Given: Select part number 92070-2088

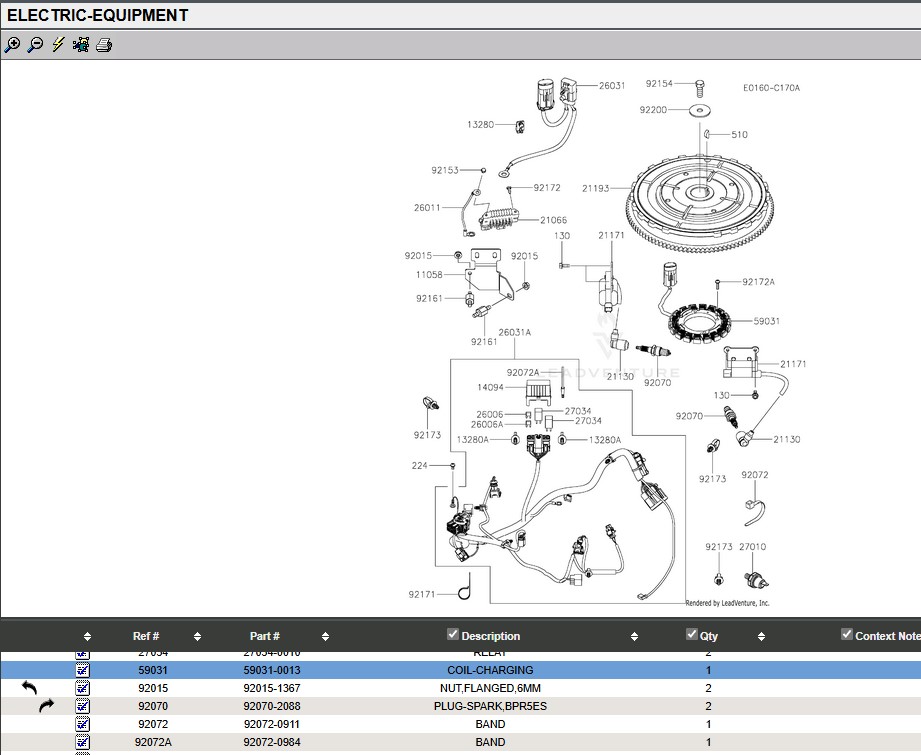Looking at the screenshot, I should coord(271,706).
